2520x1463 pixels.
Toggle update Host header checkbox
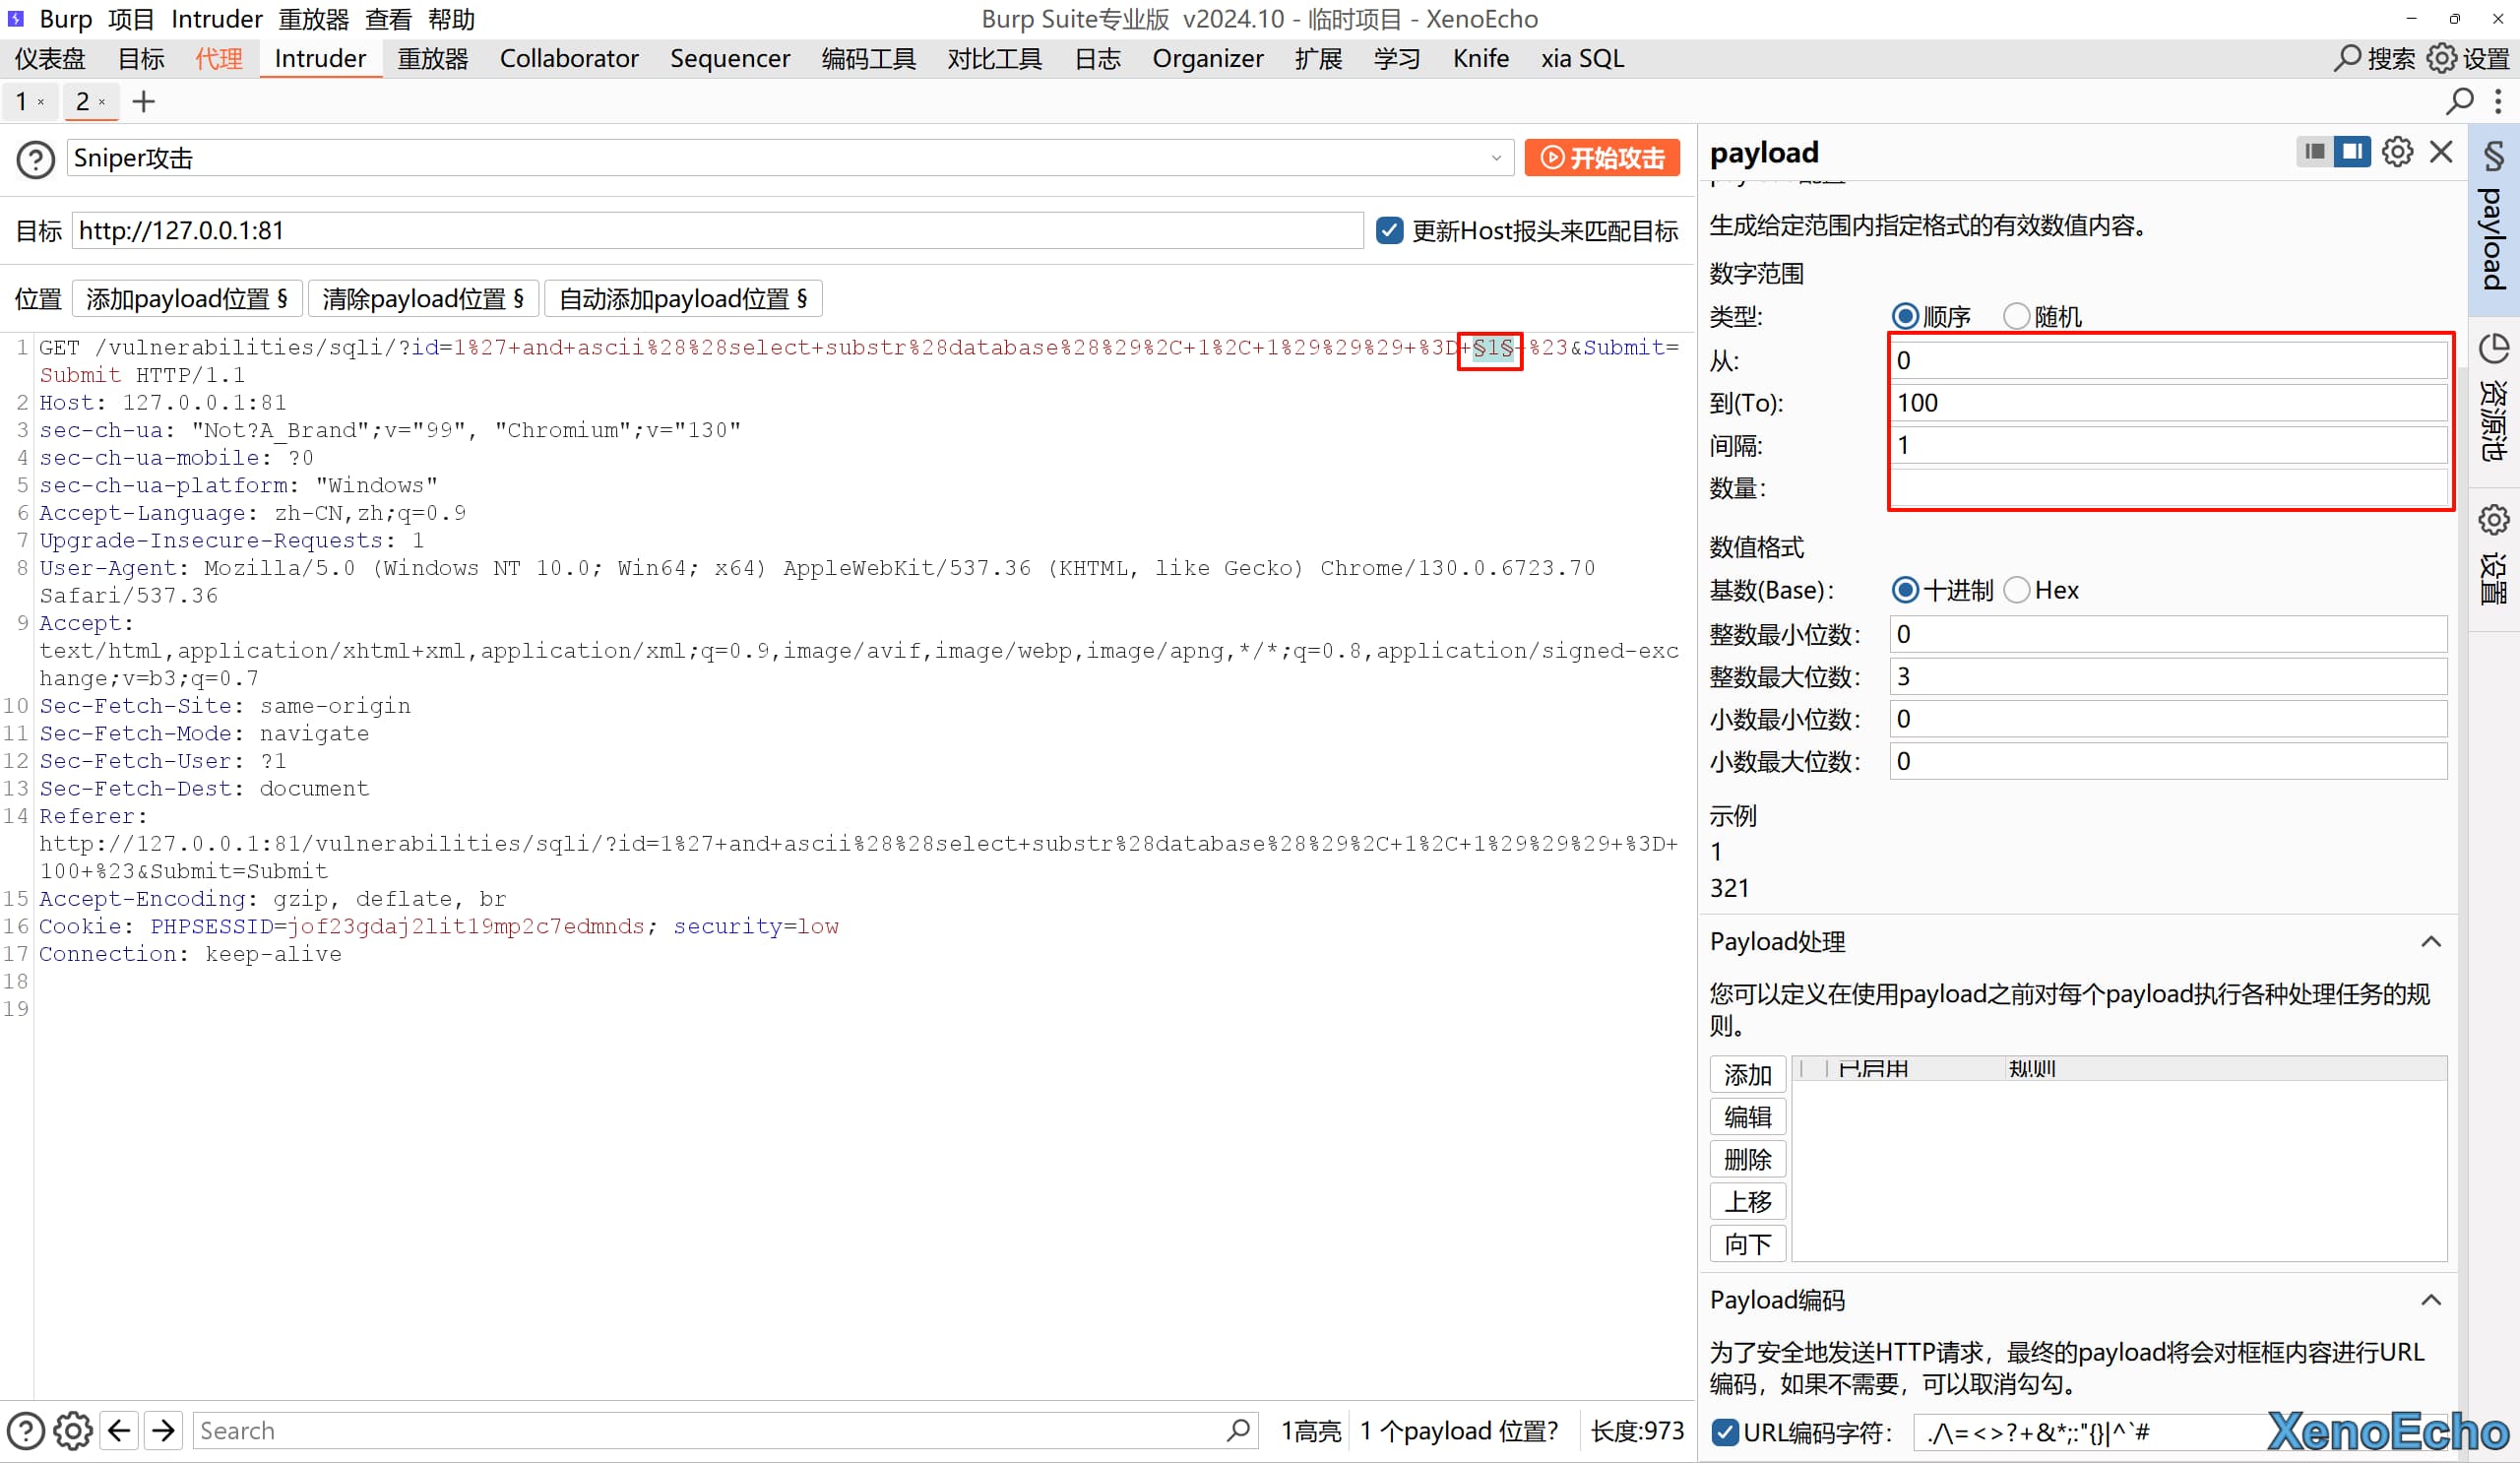coord(1389,231)
